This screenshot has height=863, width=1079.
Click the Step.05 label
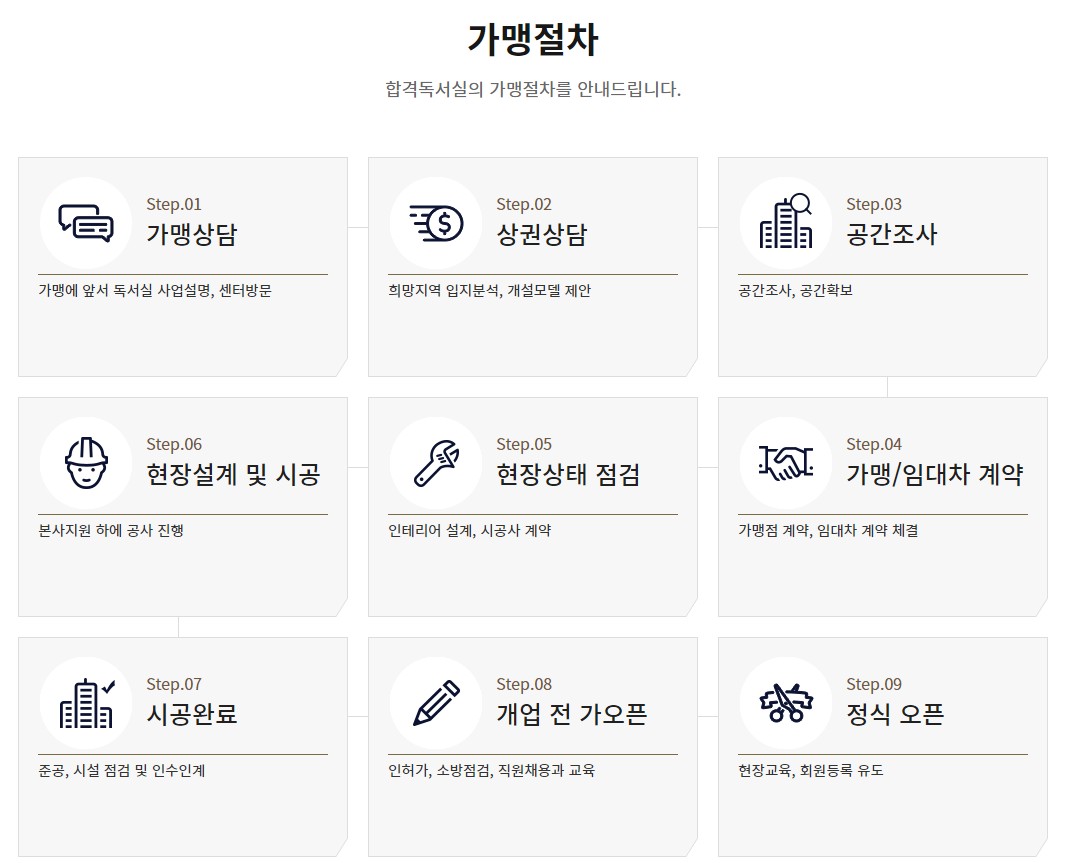[524, 444]
